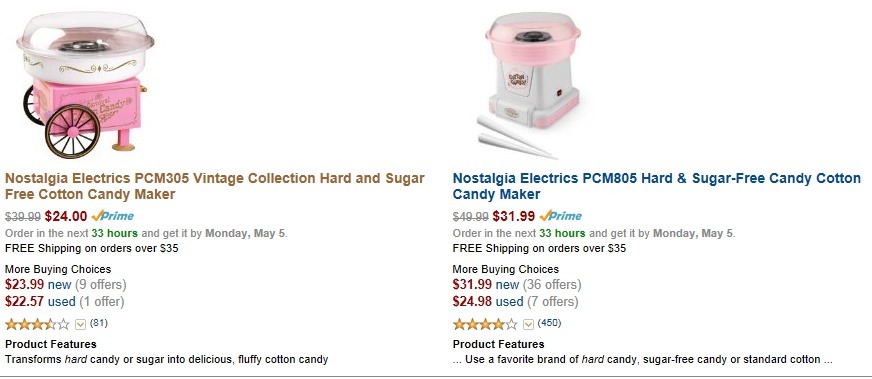
Task: Open Nostalgia Electrics PCM805 product title link
Action: click(x=657, y=186)
